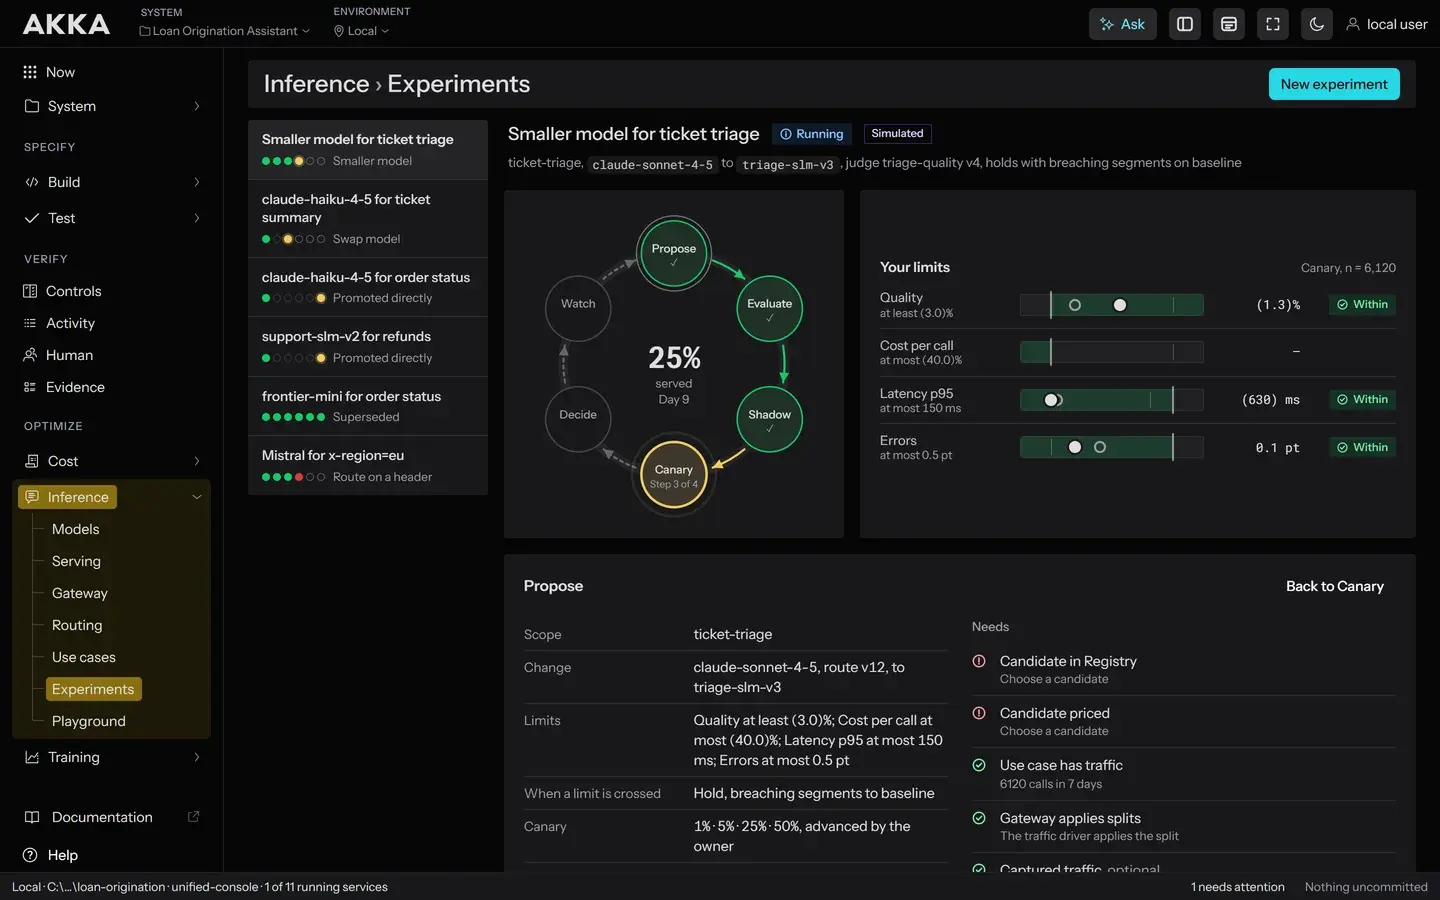This screenshot has width=1440, height=900.
Task: Select the Canary Step 3 of 4 node
Action: [674, 475]
